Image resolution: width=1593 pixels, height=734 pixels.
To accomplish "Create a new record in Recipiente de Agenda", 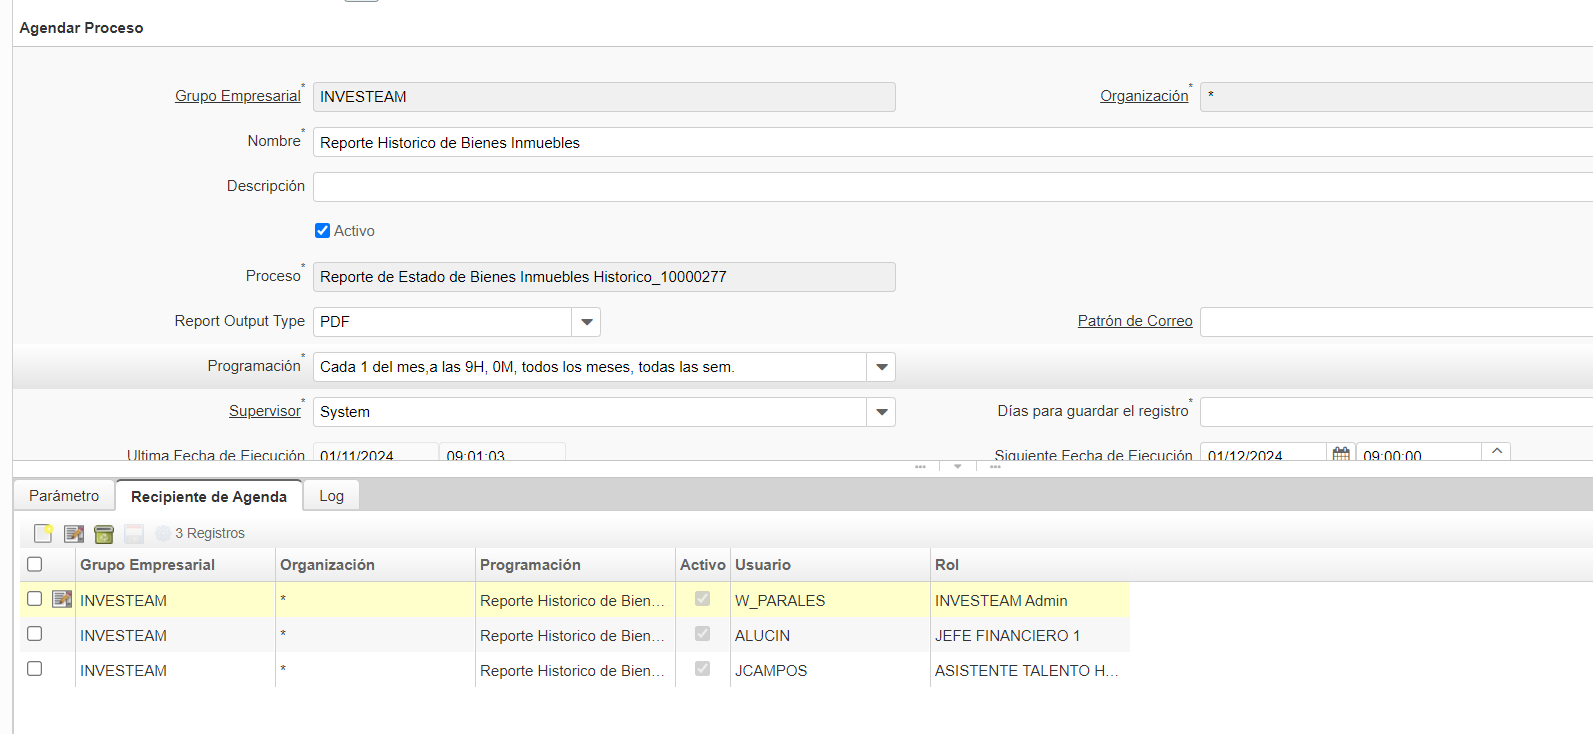I will [43, 534].
